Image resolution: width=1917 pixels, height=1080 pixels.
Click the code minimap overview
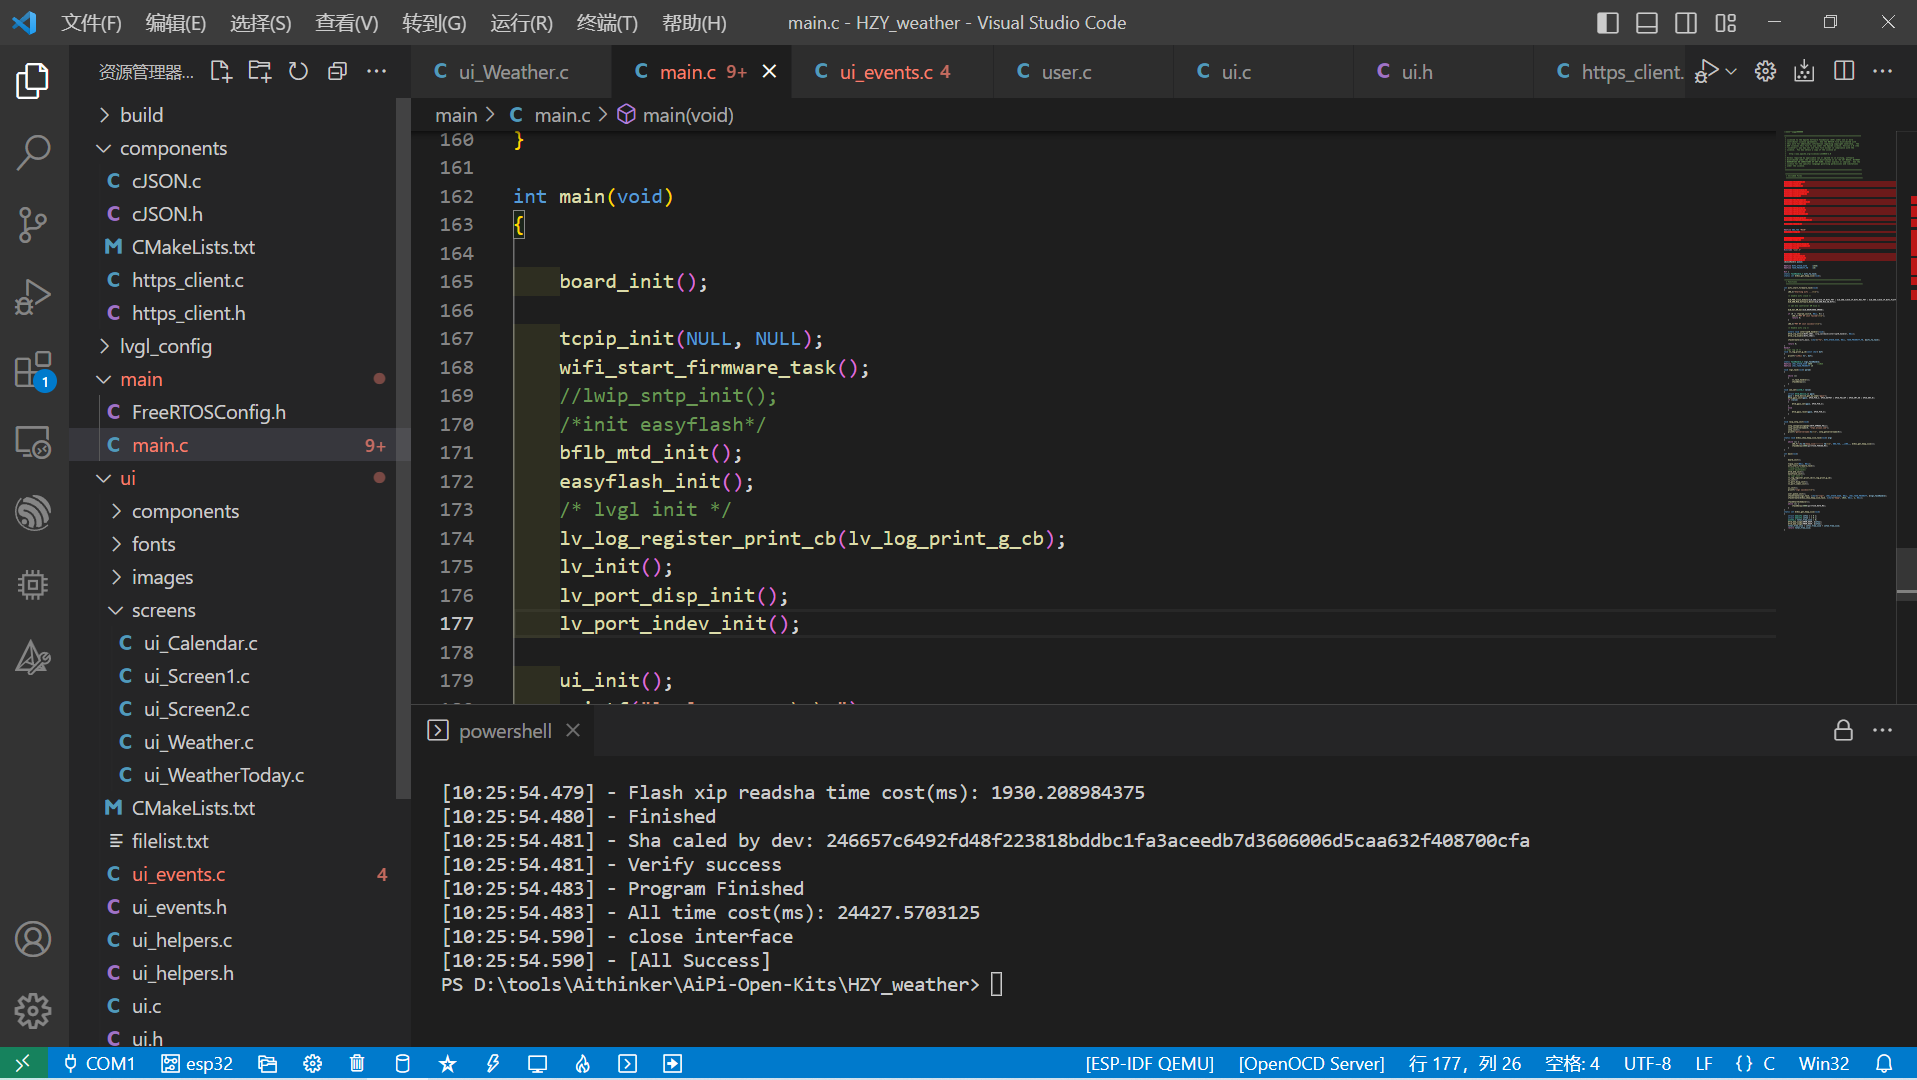click(1839, 330)
